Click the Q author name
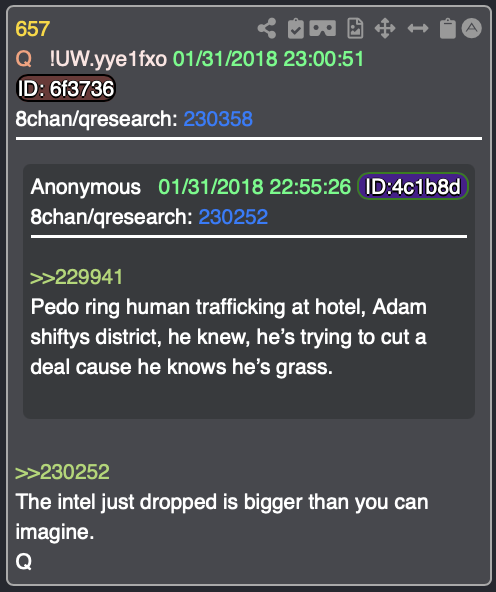Screen dimensions: 496x592 pyautogui.click(x=23, y=59)
